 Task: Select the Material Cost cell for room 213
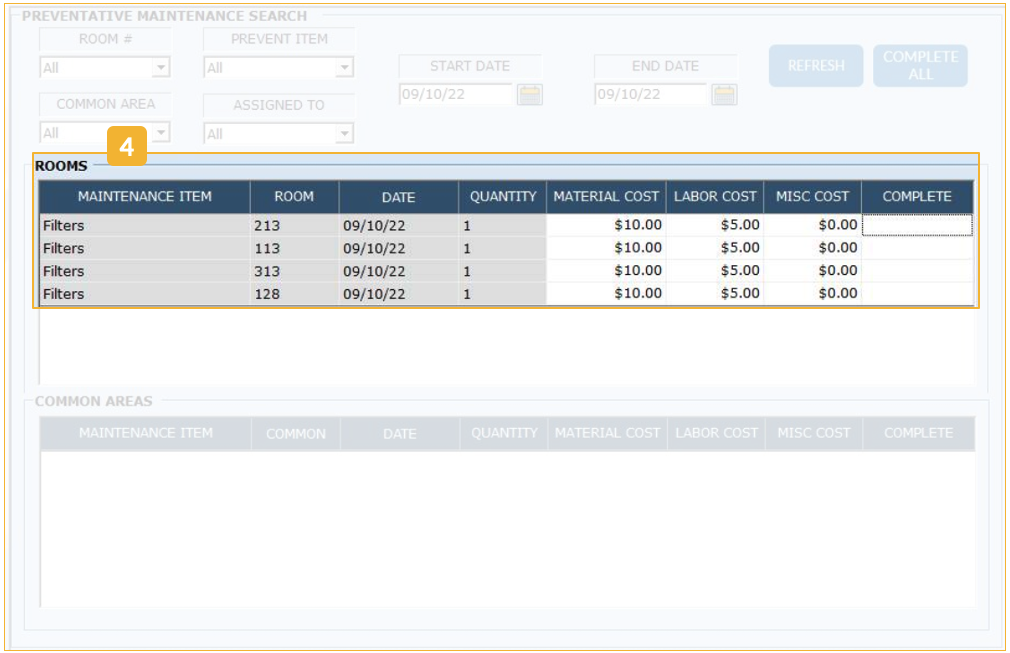606,225
